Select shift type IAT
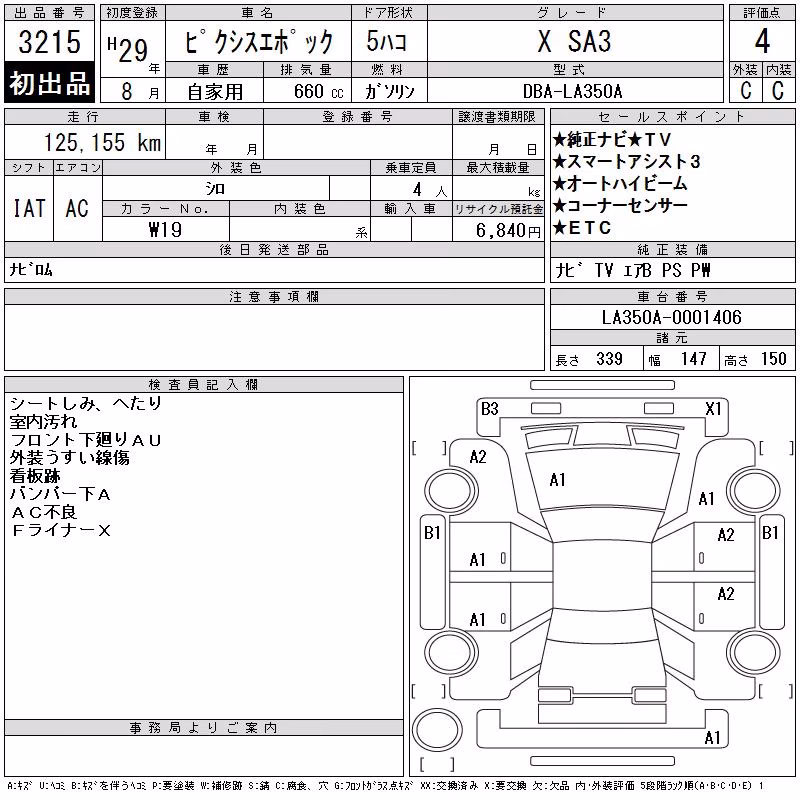 pos(29,208)
